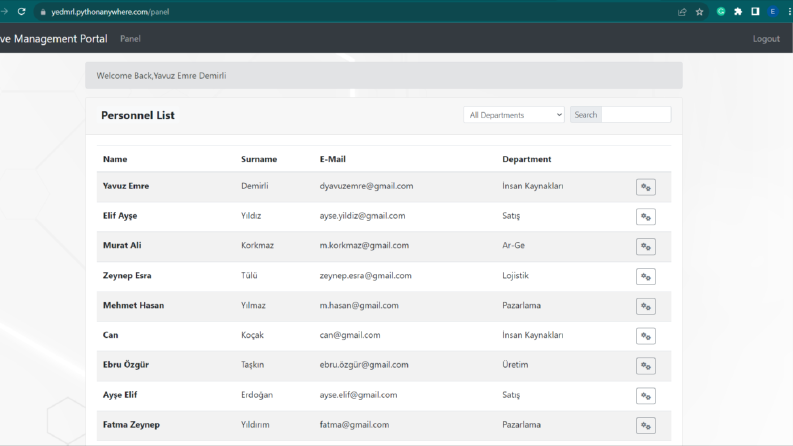Reload the page with browser refresh icon
Viewport: 793px width, 446px height.
click(x=21, y=12)
